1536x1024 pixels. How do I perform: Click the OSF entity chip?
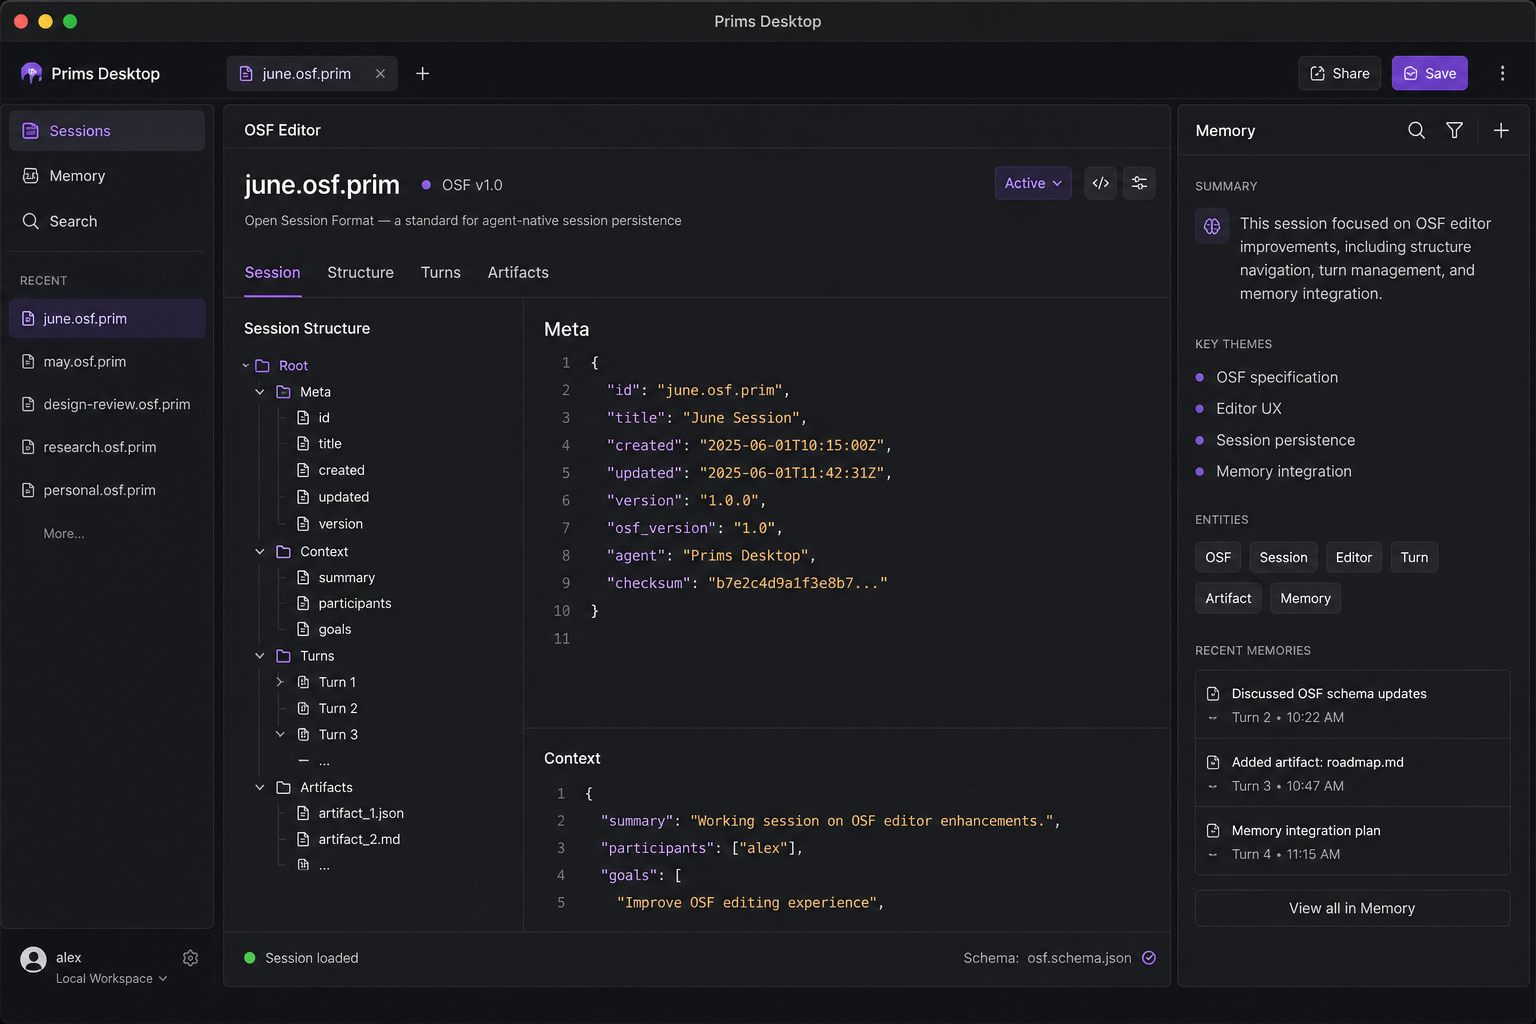click(1218, 557)
